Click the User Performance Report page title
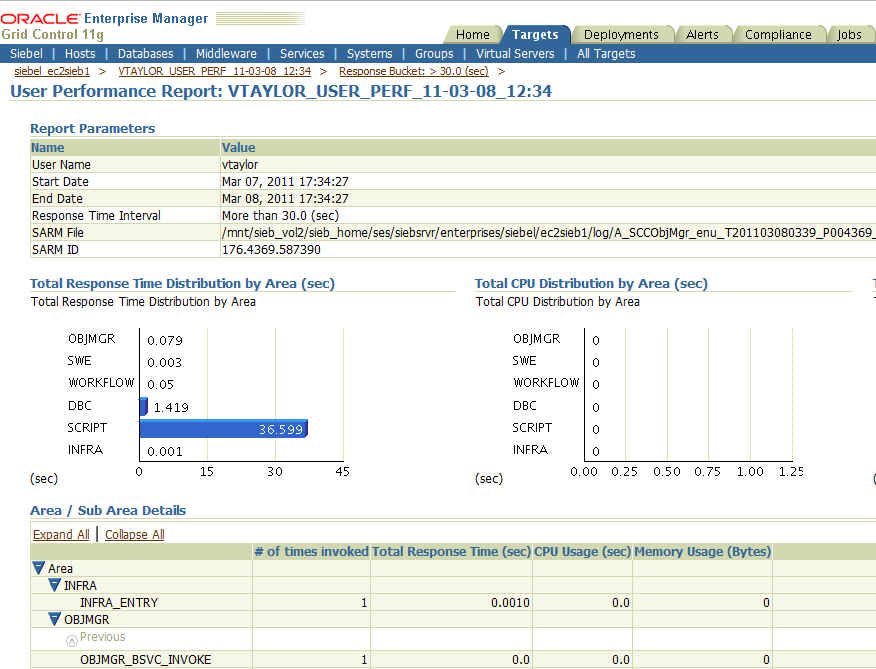The height and width of the screenshot is (669, 876). [281, 91]
